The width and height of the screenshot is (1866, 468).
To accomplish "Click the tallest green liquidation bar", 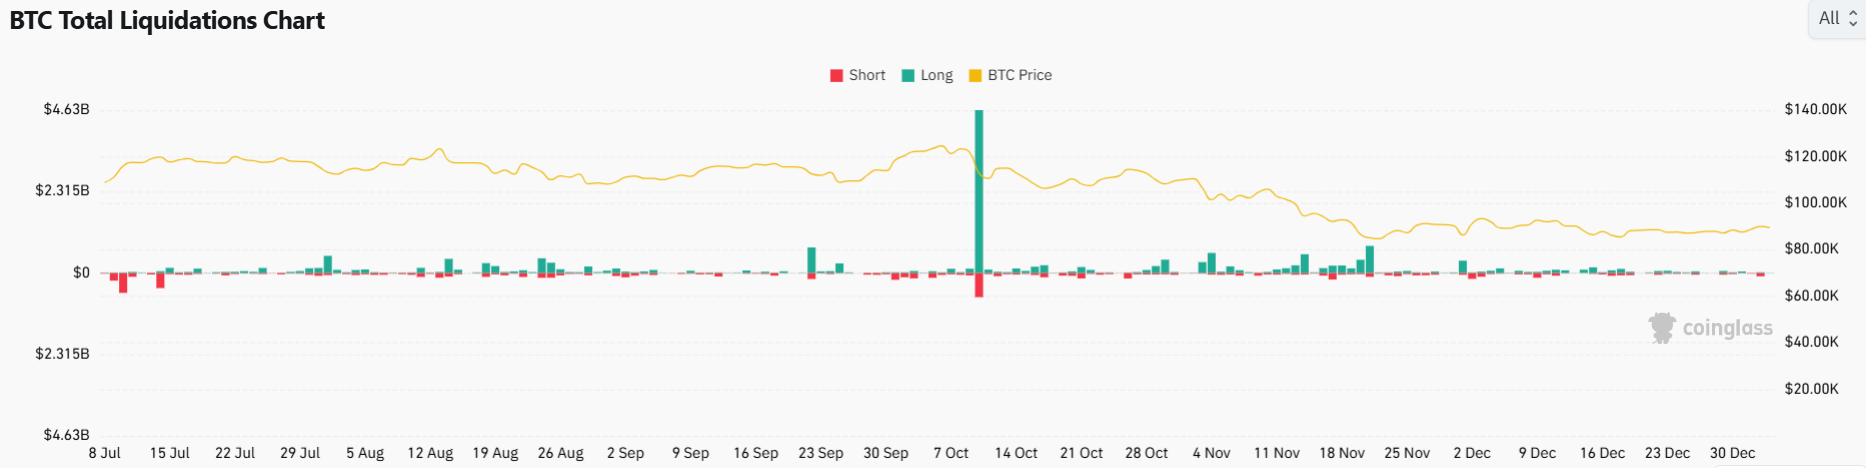I will click(979, 190).
